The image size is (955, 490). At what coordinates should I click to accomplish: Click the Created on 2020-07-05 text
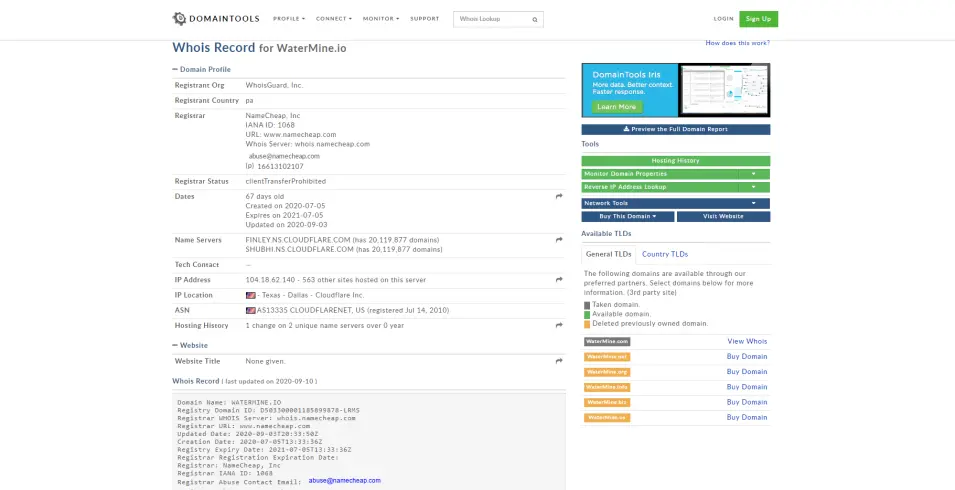(286, 206)
